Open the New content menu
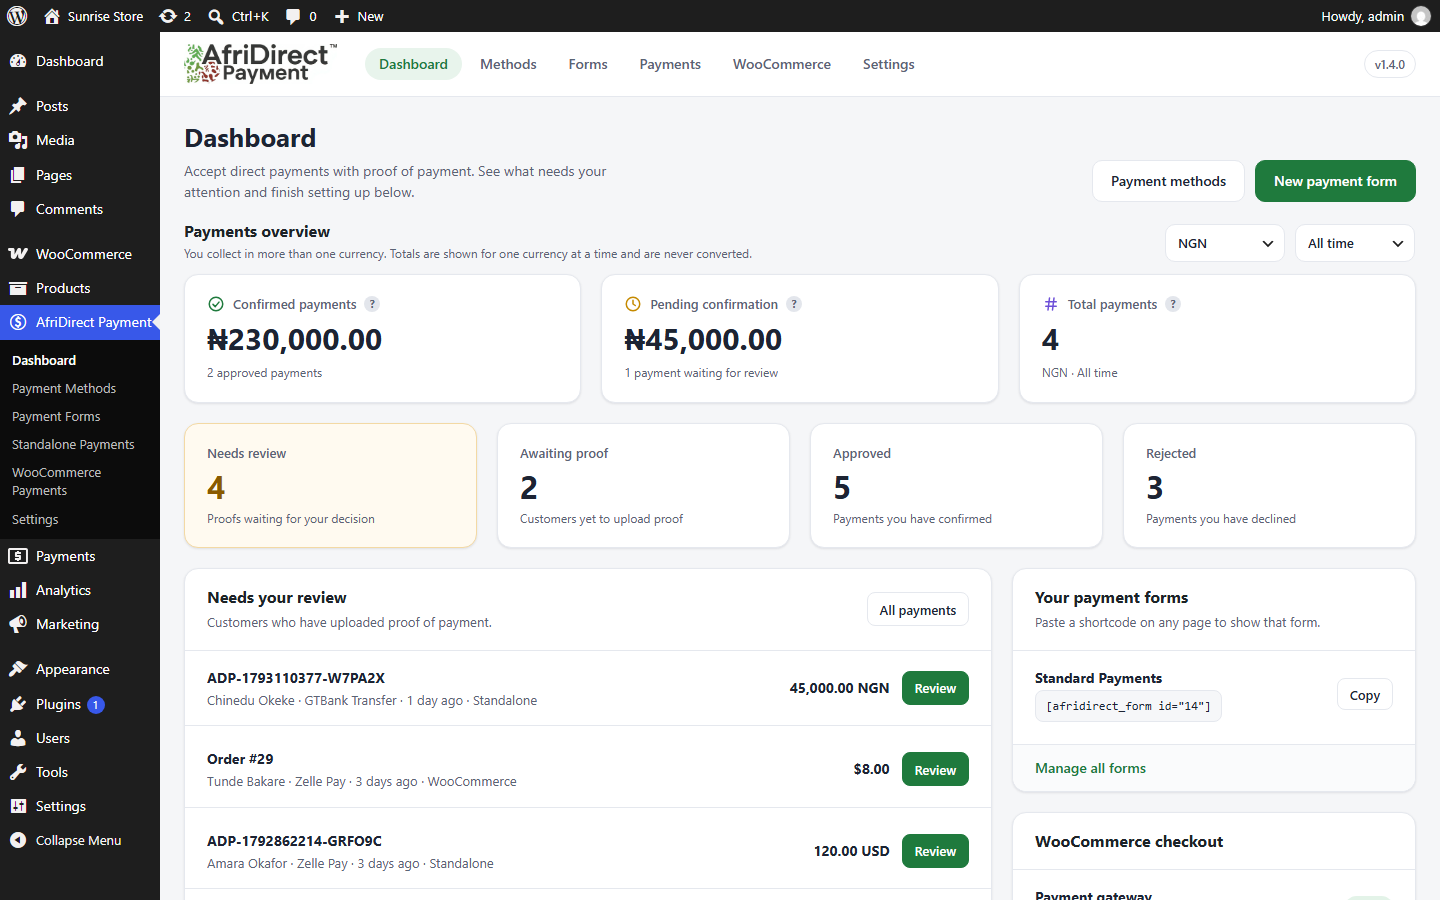This screenshot has width=1440, height=900. (359, 16)
